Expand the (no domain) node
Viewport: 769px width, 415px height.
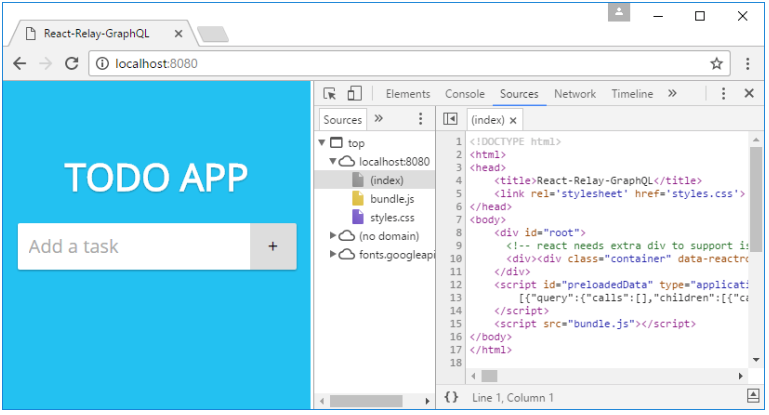pos(333,235)
